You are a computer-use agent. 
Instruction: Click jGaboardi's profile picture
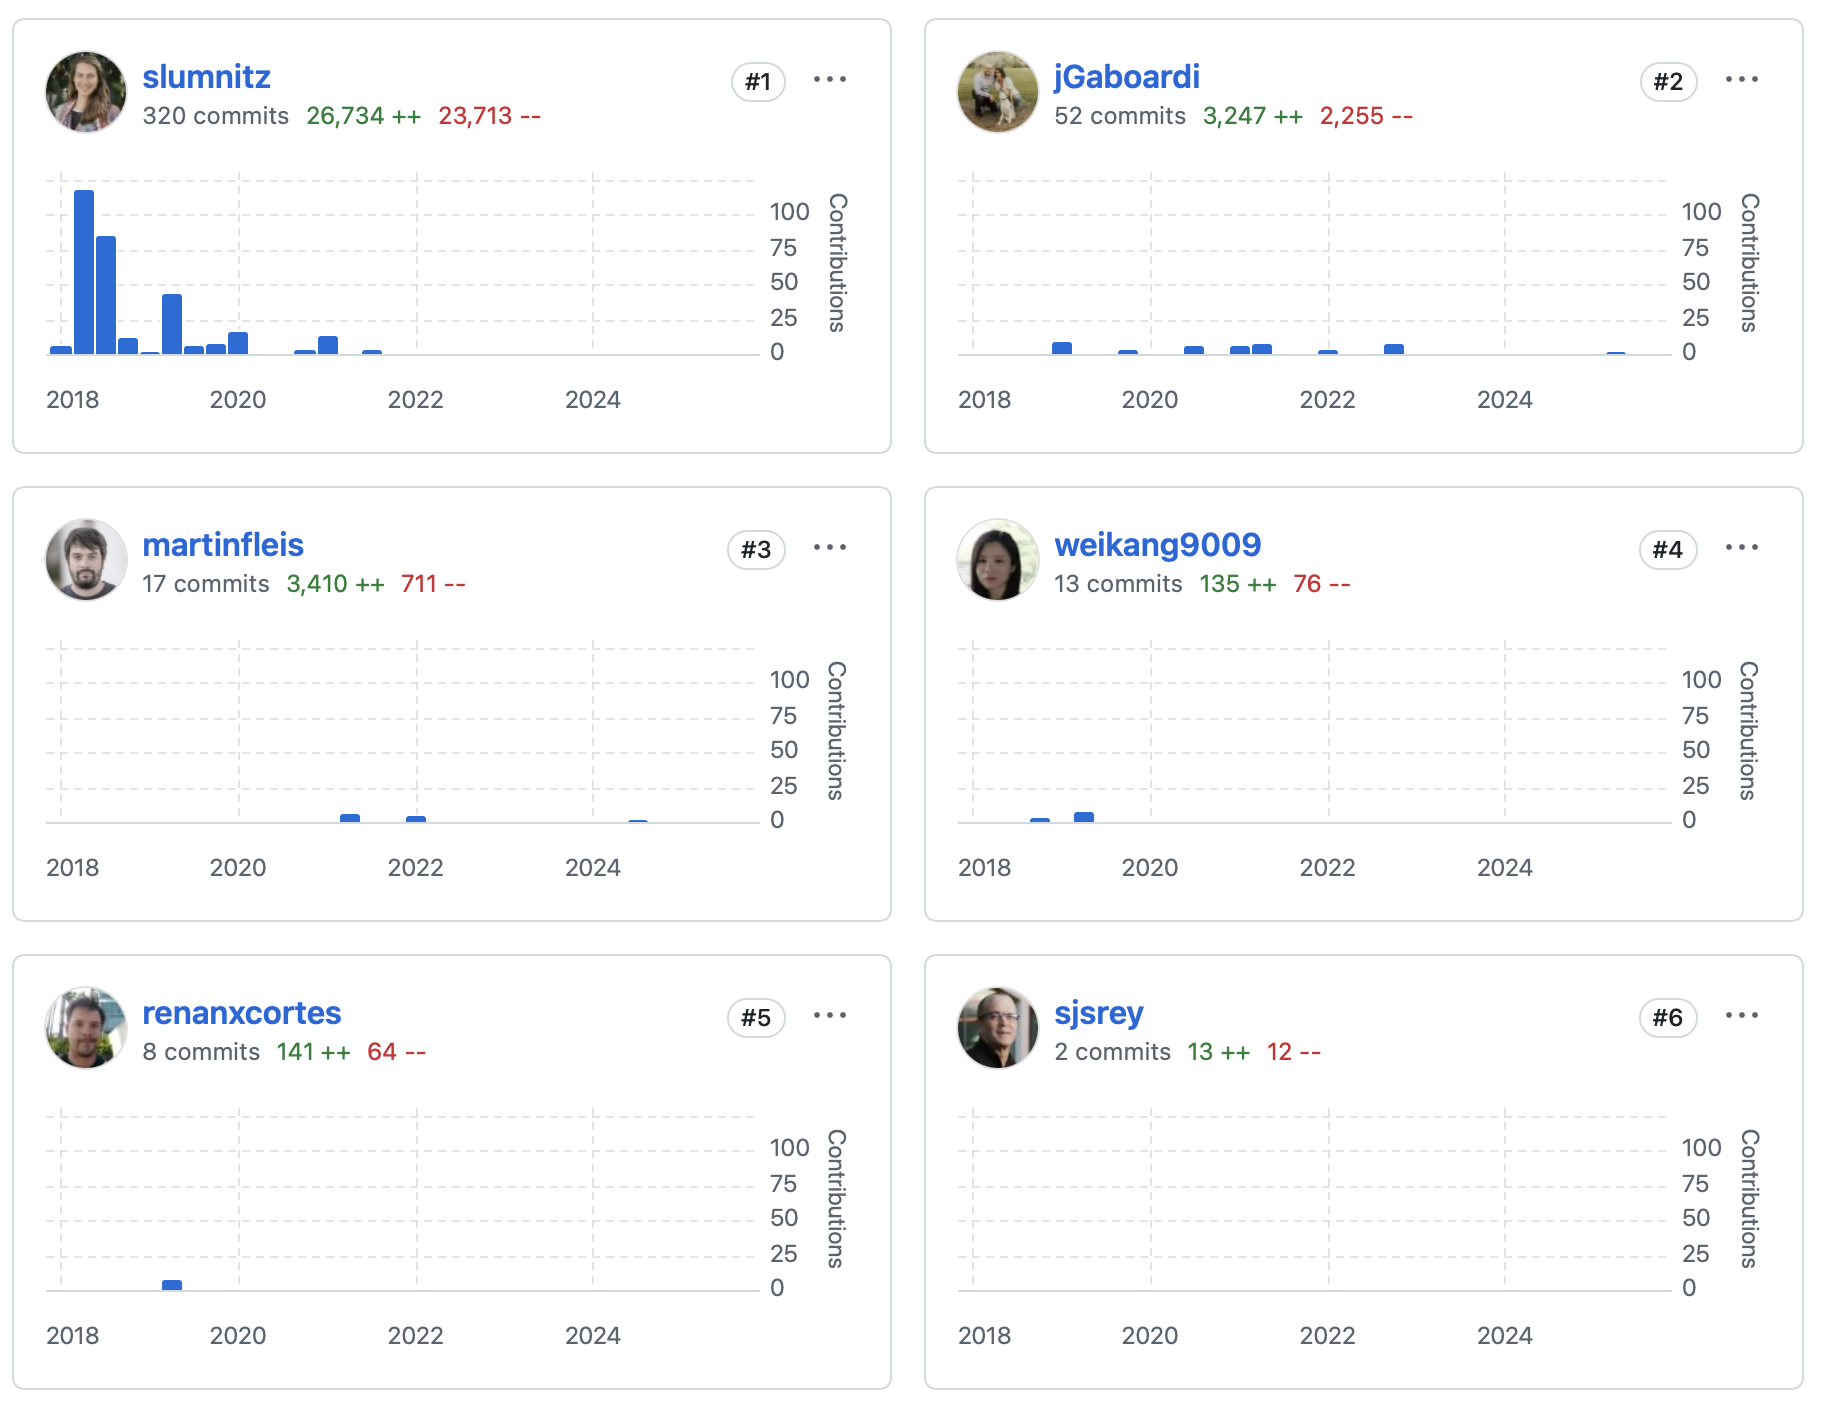click(998, 92)
